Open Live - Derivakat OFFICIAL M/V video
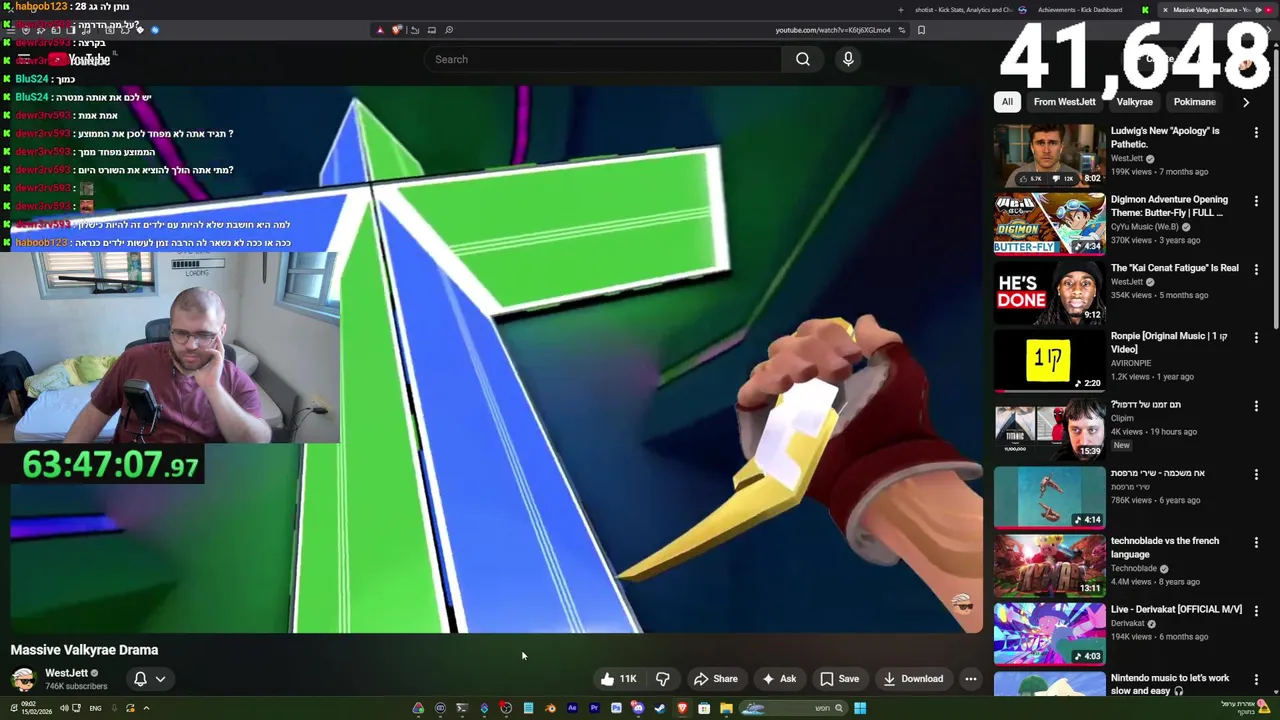This screenshot has width=1280, height=720. (1049, 633)
